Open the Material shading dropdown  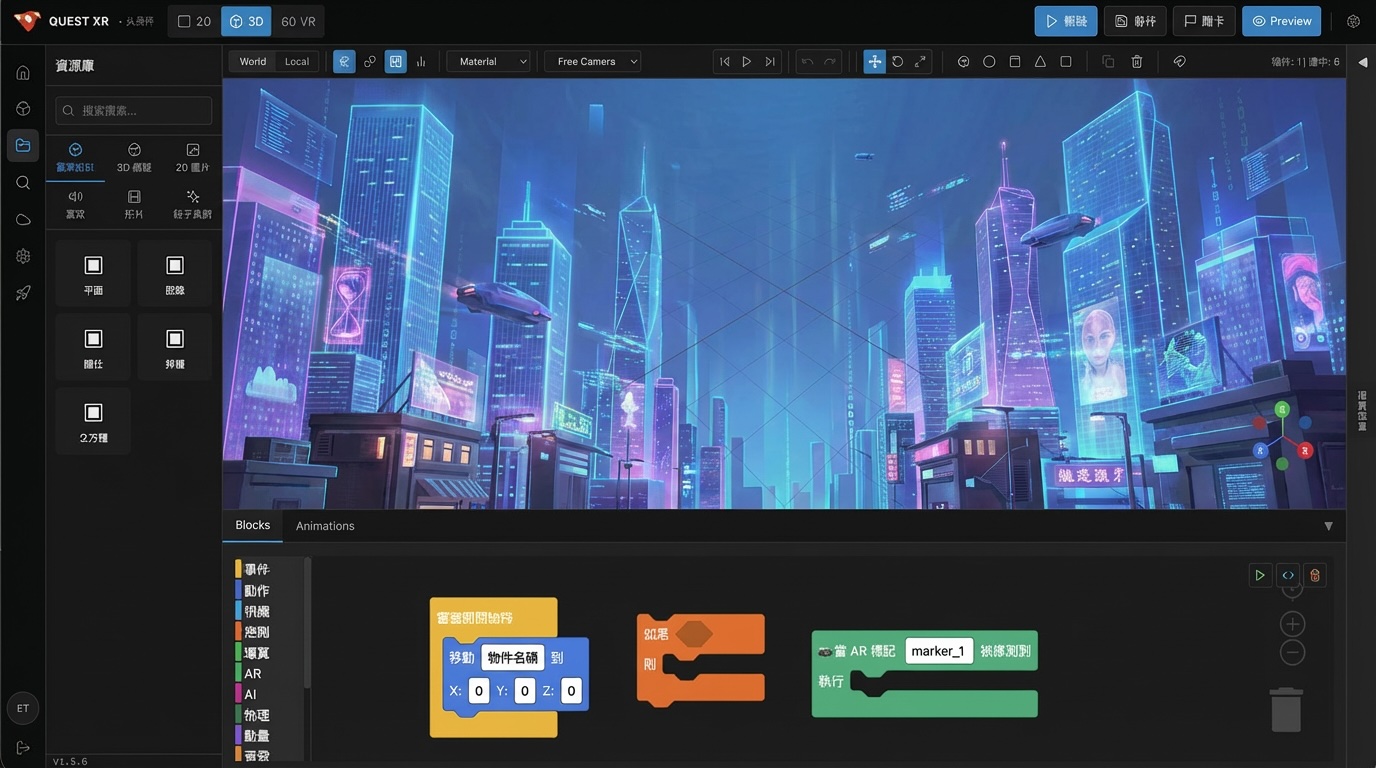(x=488, y=61)
